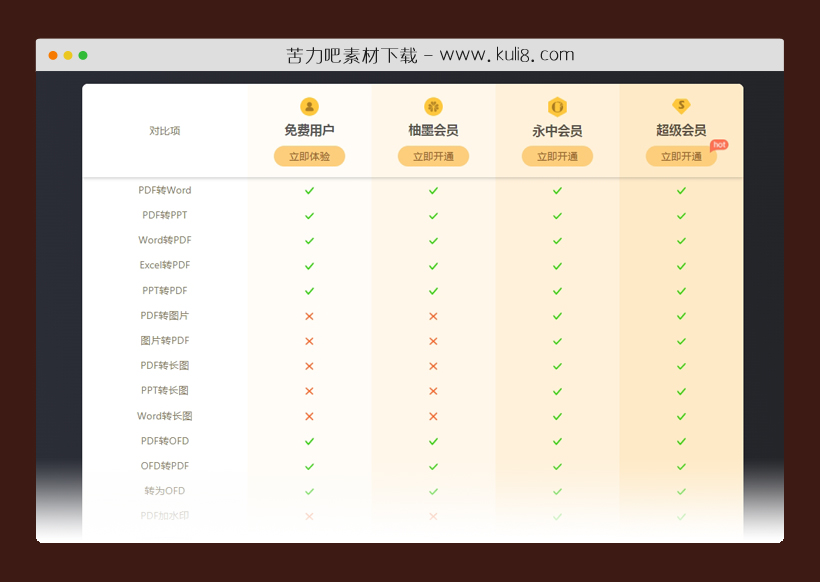The width and height of the screenshot is (820, 582).
Task: Click the green checkmark for PDF转Word under 免费用户
Action: (309, 190)
